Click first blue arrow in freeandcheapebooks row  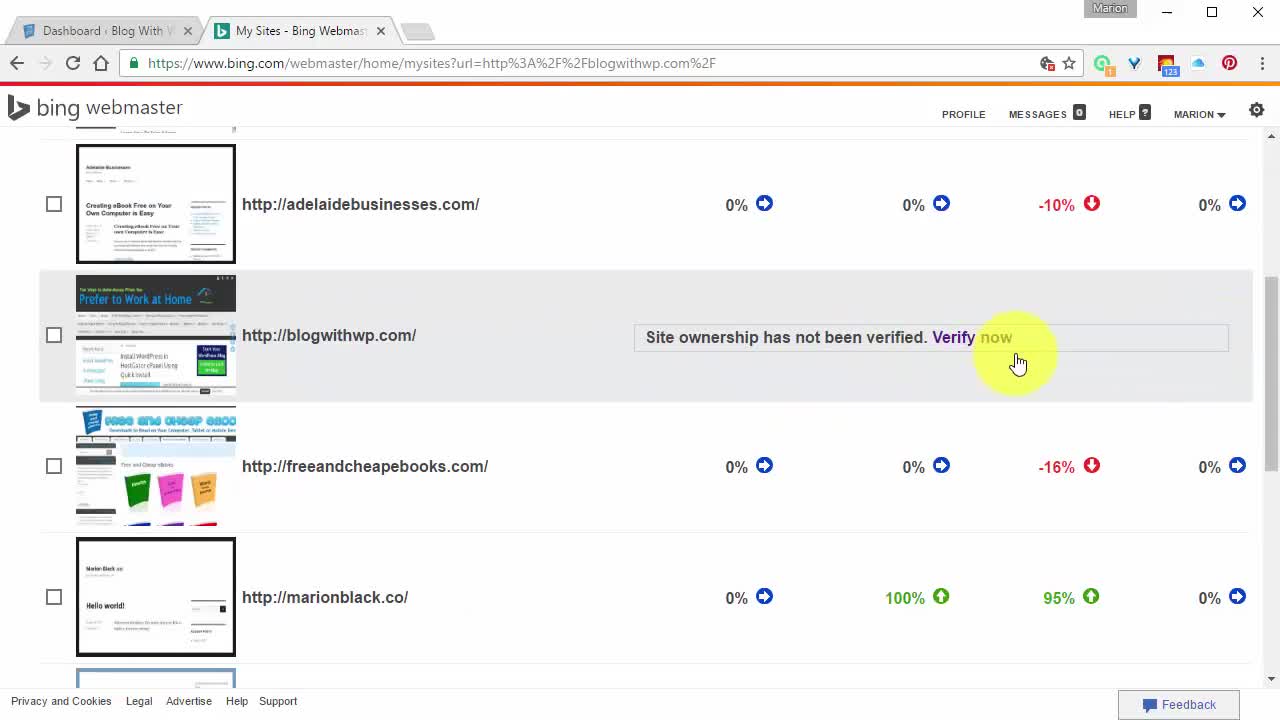click(764, 466)
